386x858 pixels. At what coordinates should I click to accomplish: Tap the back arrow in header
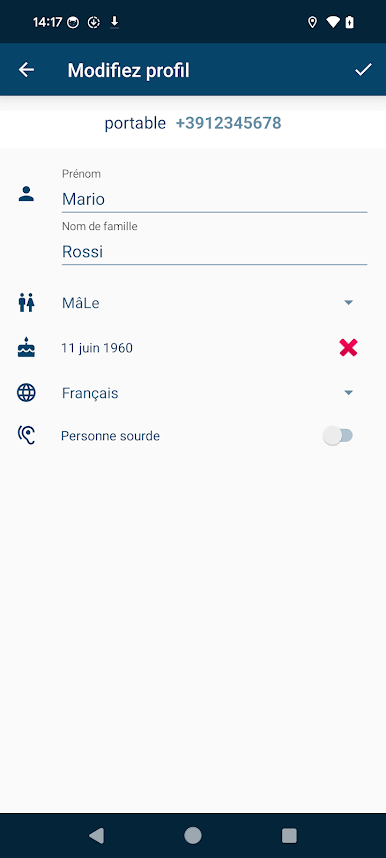[x=26, y=70]
